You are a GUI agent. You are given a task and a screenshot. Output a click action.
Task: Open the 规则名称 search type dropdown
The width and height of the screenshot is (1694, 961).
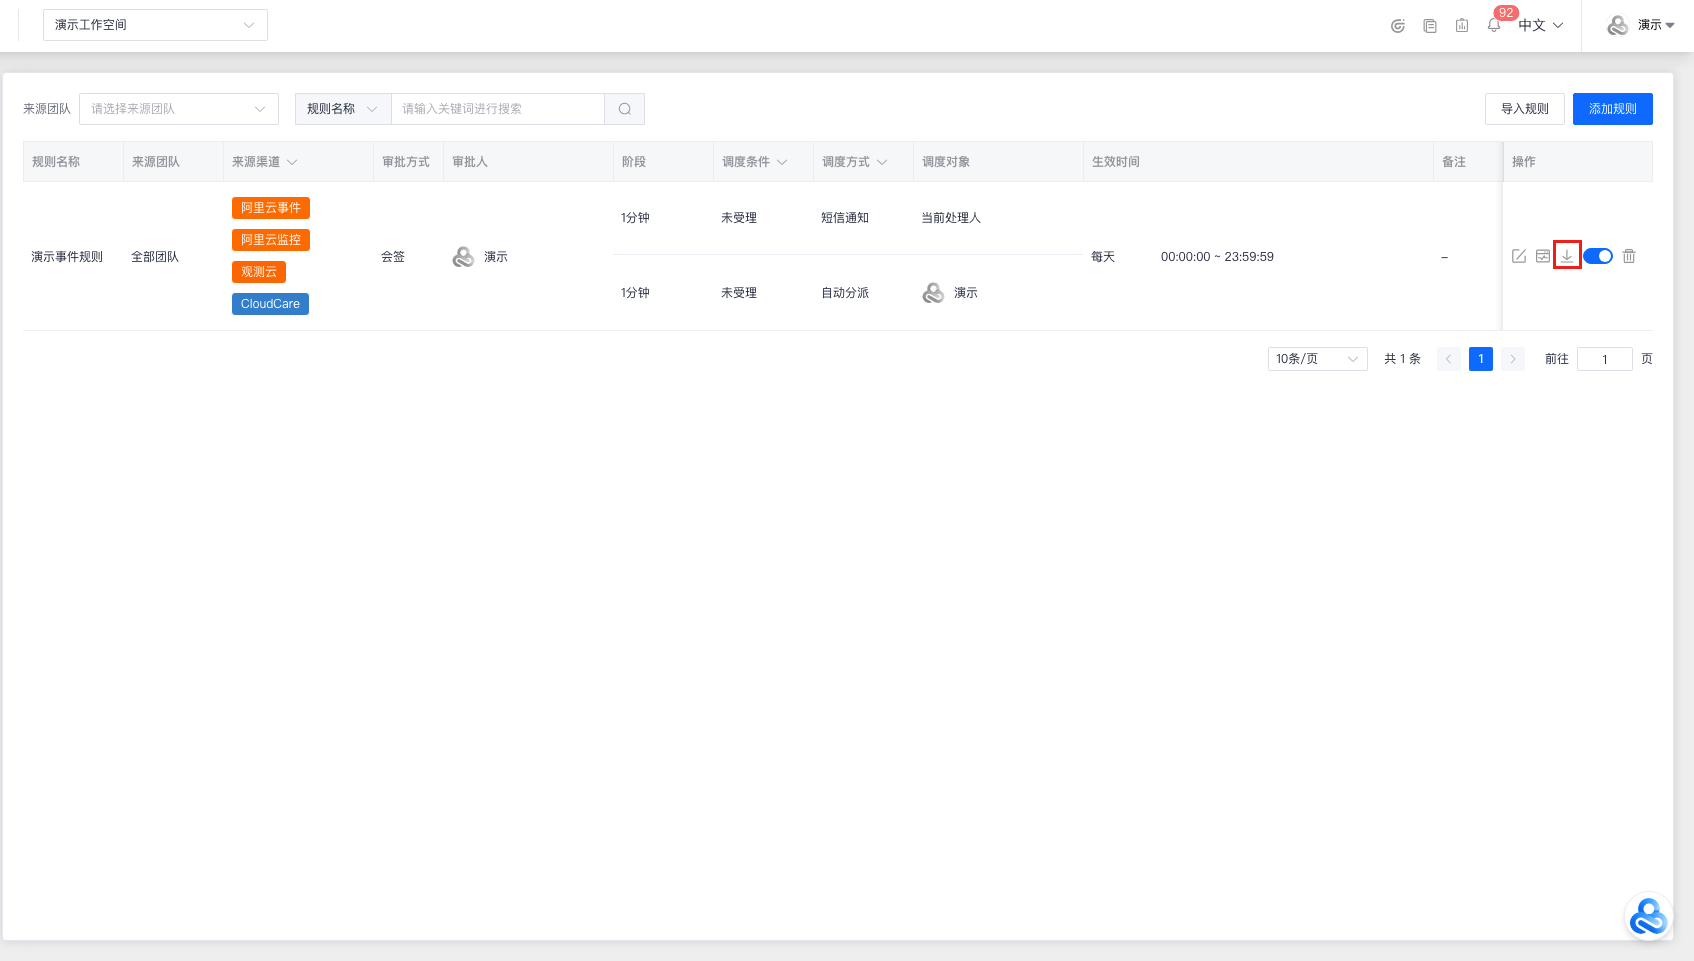[x=342, y=109]
